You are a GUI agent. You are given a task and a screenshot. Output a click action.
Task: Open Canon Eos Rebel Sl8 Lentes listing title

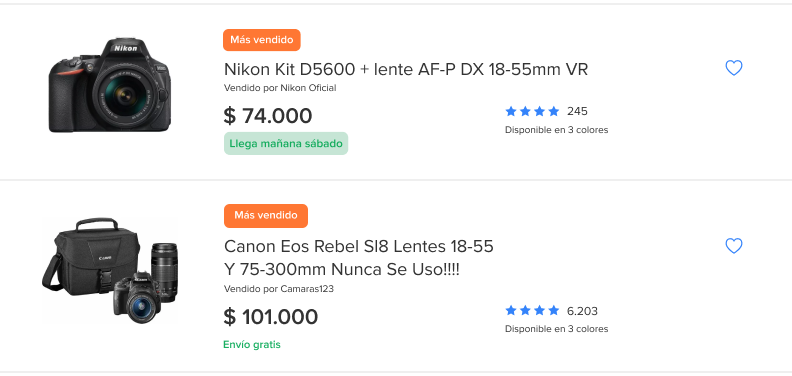coord(359,258)
